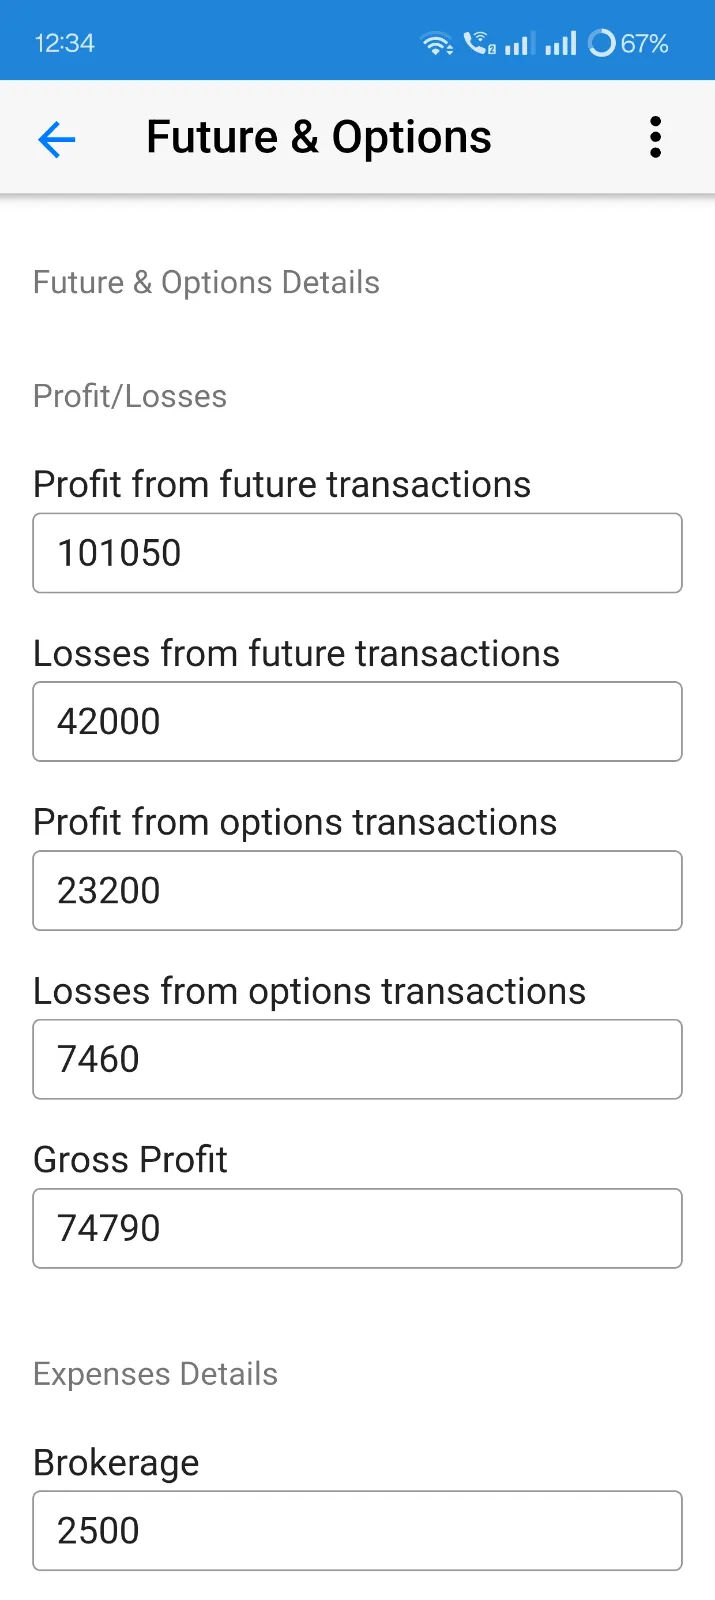Tap the back arrow icon
715x1600 pixels.
(x=56, y=138)
